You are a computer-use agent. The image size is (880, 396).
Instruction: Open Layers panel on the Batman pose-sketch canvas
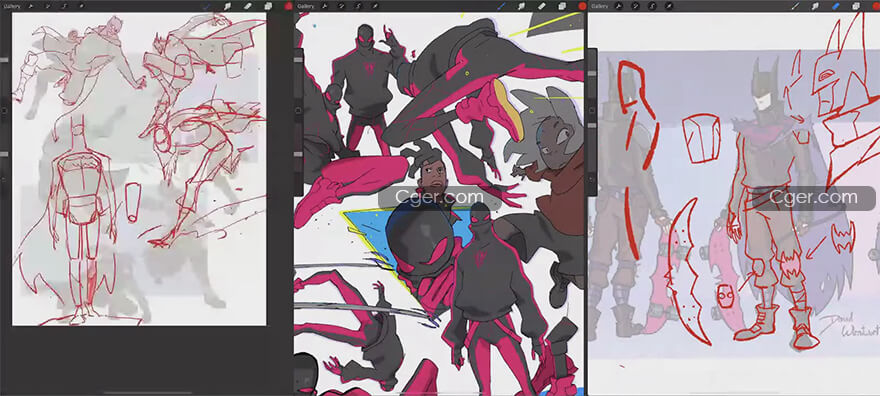point(268,6)
